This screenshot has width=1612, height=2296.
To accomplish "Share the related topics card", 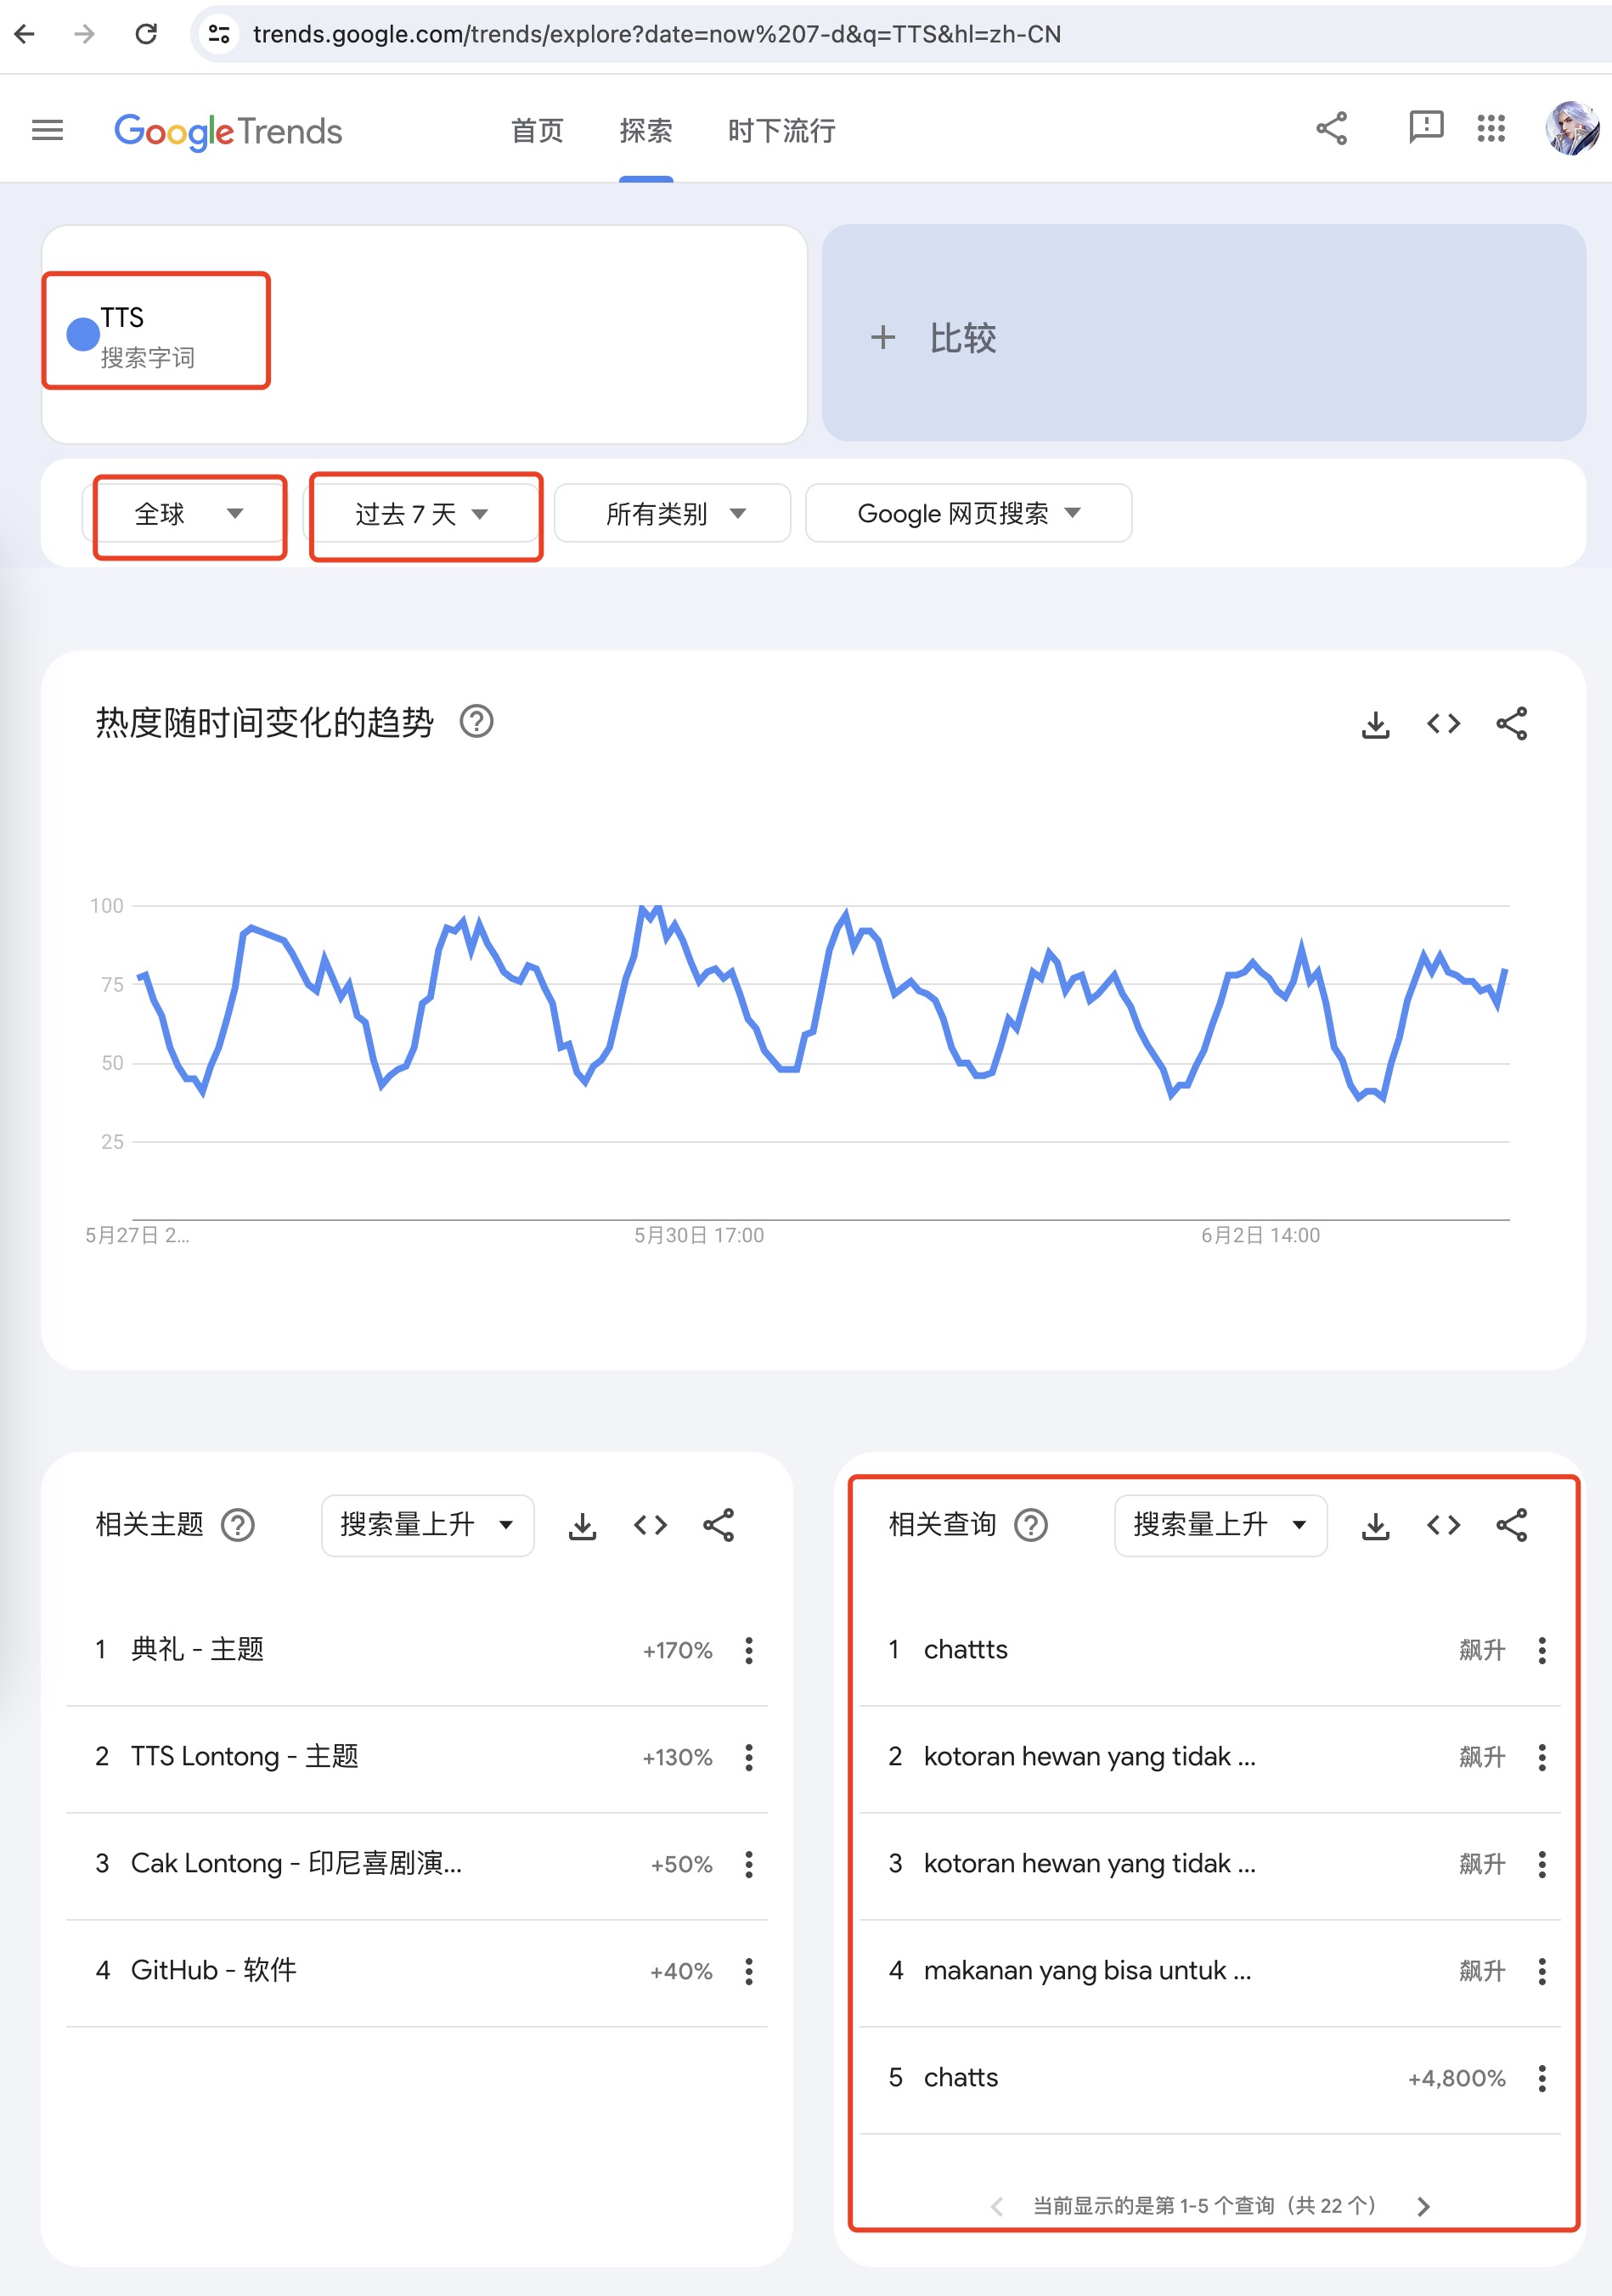I will point(718,1526).
